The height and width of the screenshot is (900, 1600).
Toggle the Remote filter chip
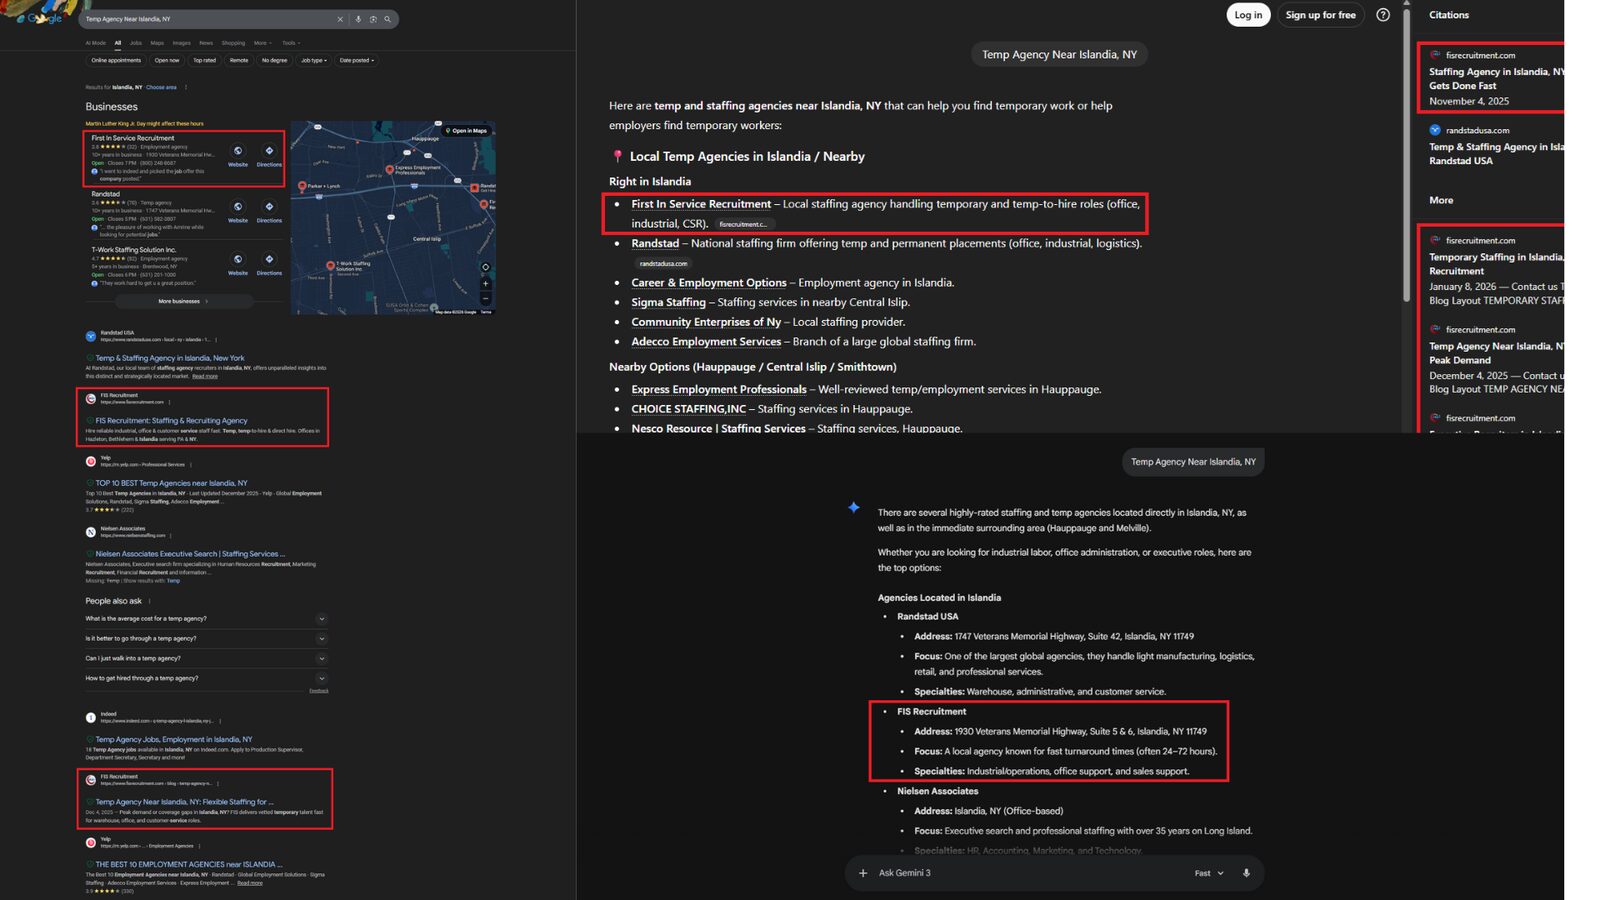point(239,60)
